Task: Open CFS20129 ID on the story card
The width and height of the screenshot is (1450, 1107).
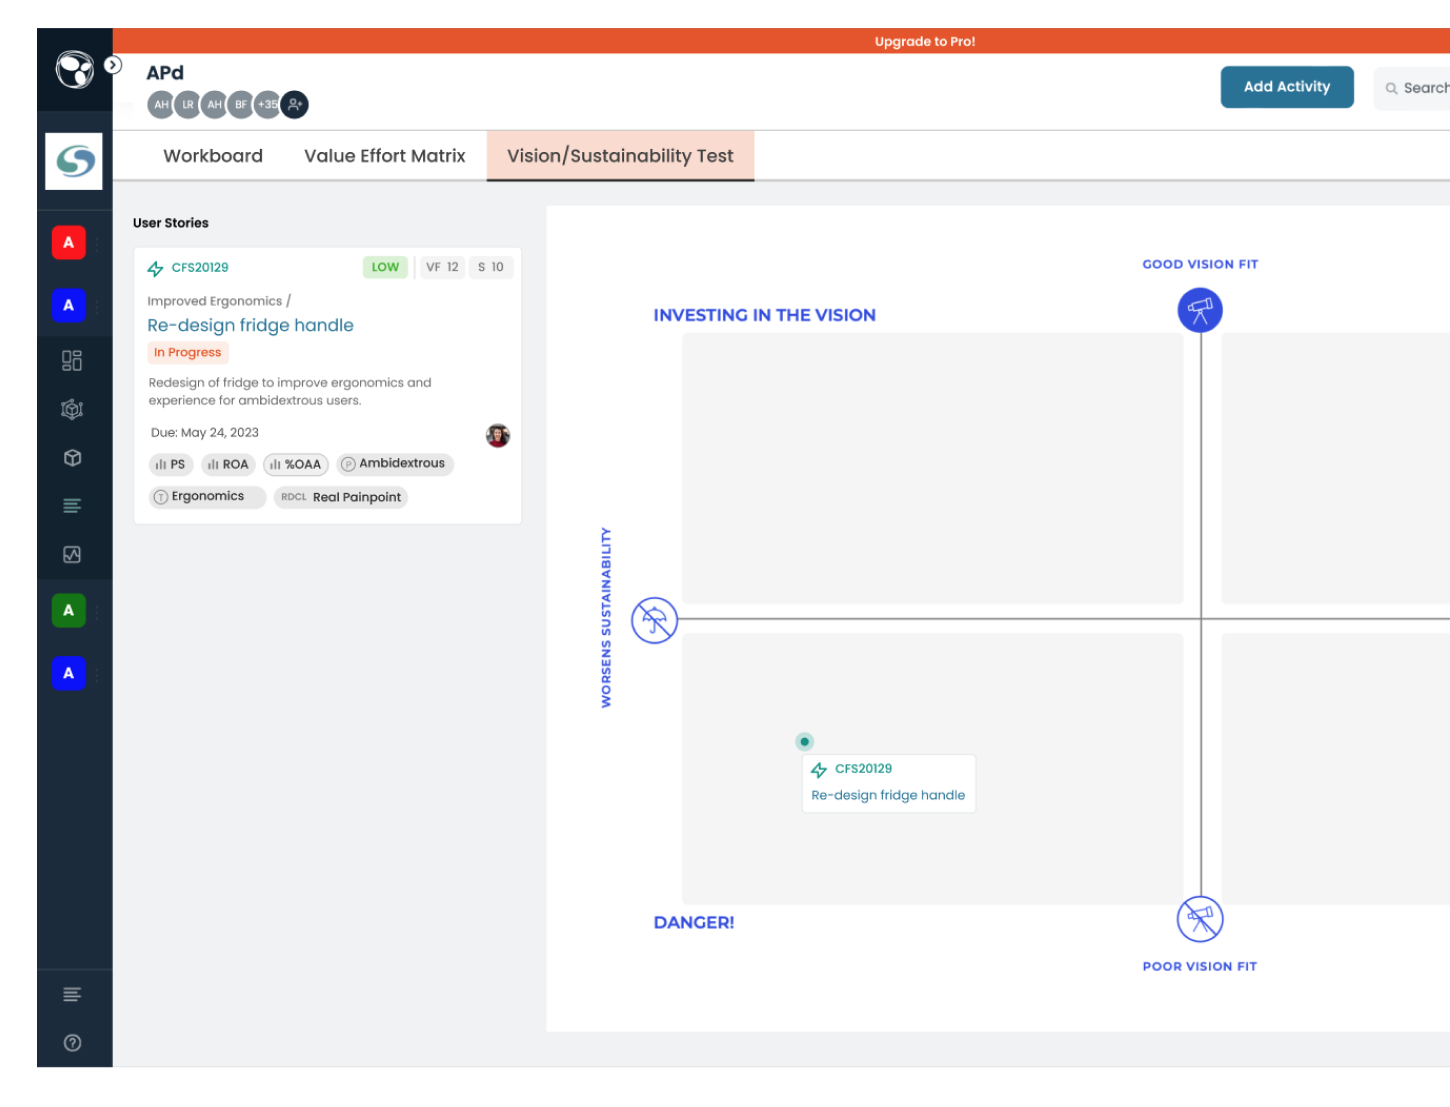Action: point(200,267)
